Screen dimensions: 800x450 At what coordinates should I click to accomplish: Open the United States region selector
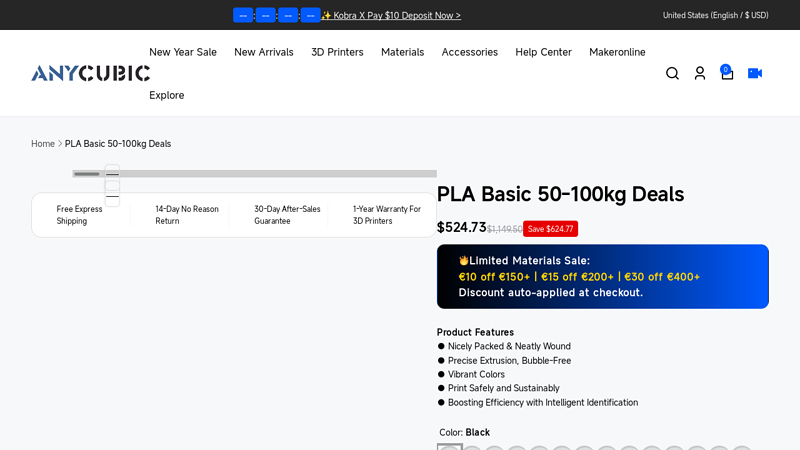[x=715, y=15]
